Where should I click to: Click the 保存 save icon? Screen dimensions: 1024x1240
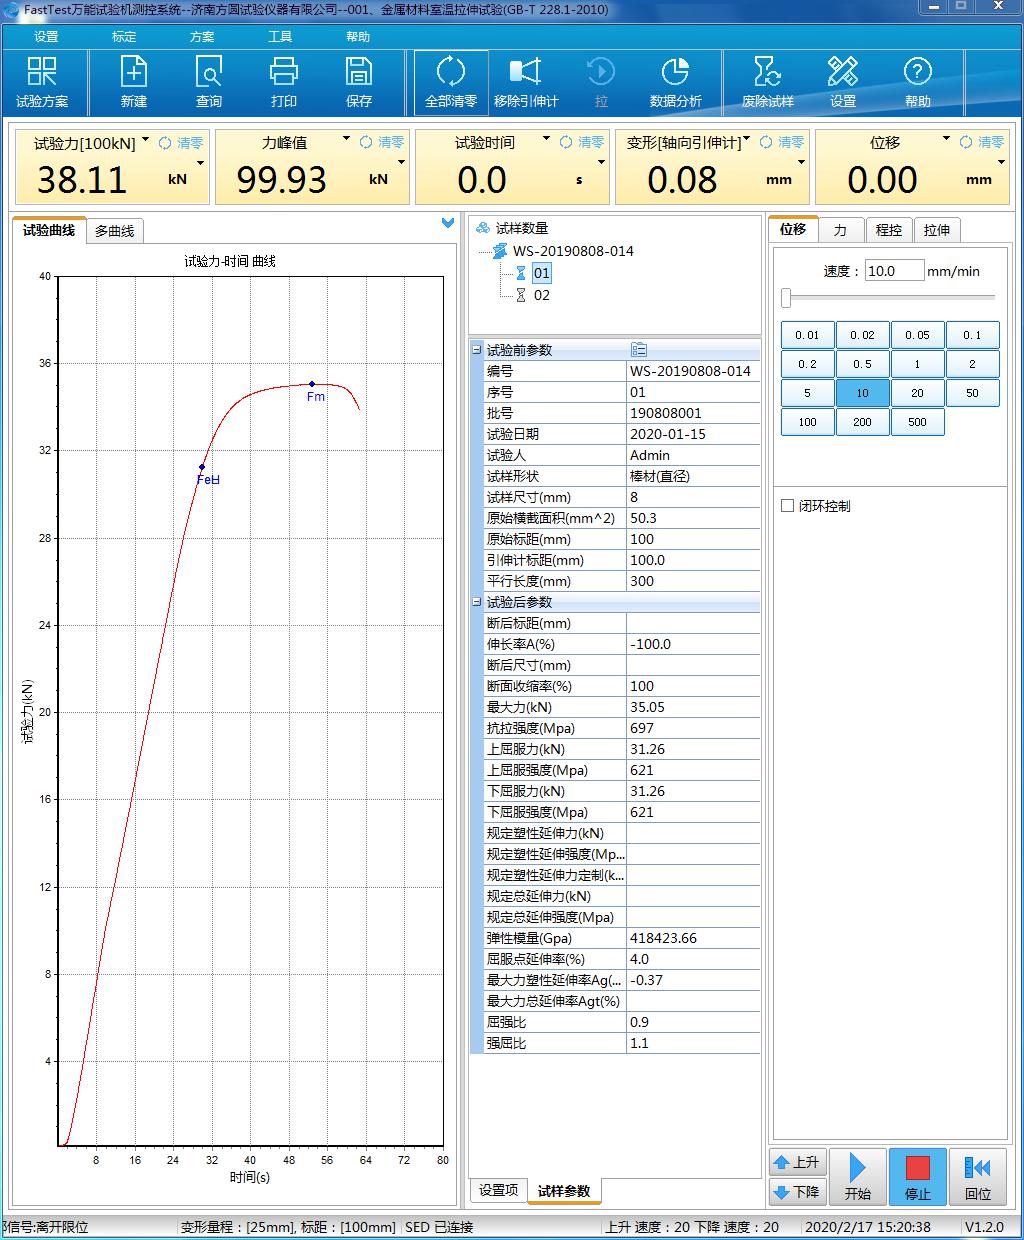coord(359,82)
